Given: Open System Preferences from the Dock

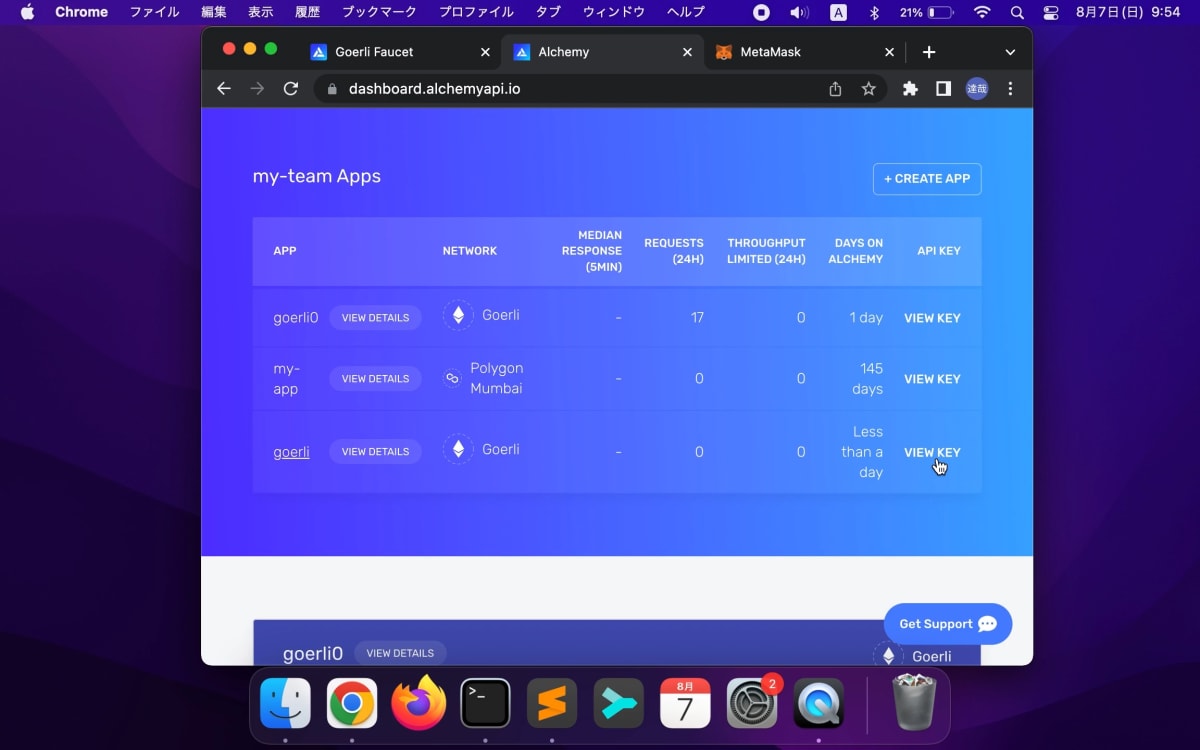Looking at the screenshot, I should tap(752, 704).
